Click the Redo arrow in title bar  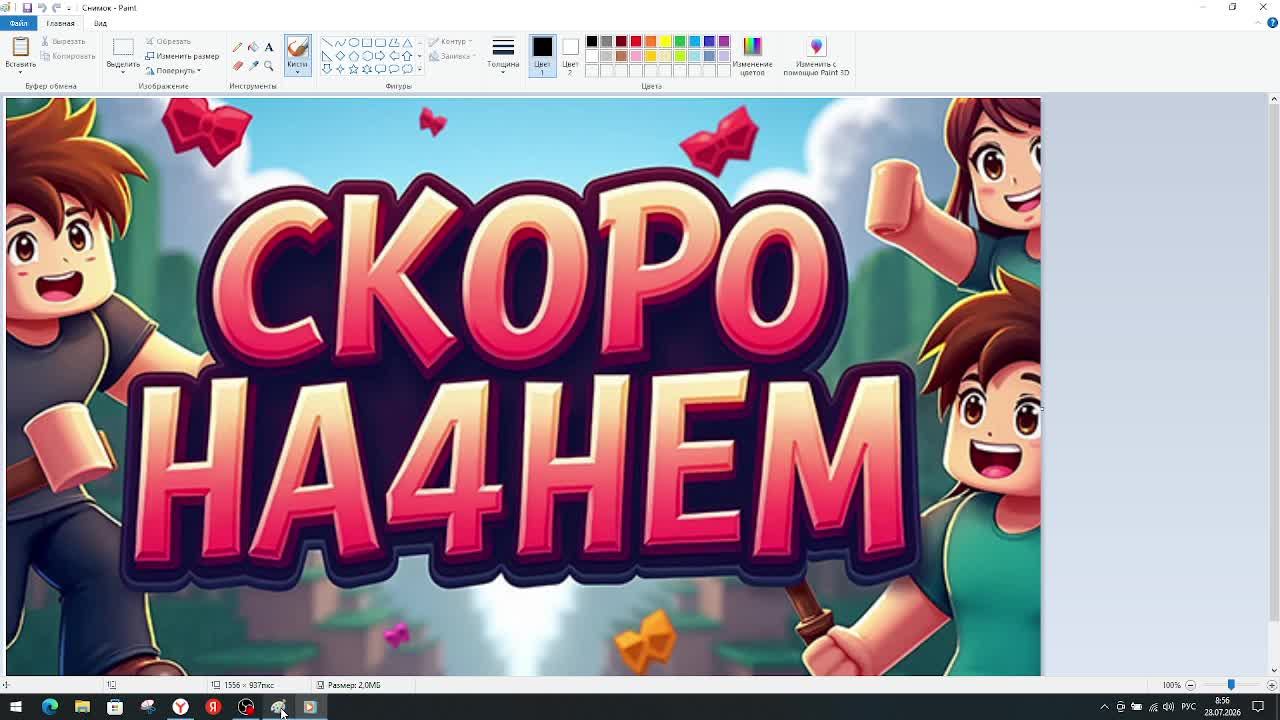click(x=56, y=7)
